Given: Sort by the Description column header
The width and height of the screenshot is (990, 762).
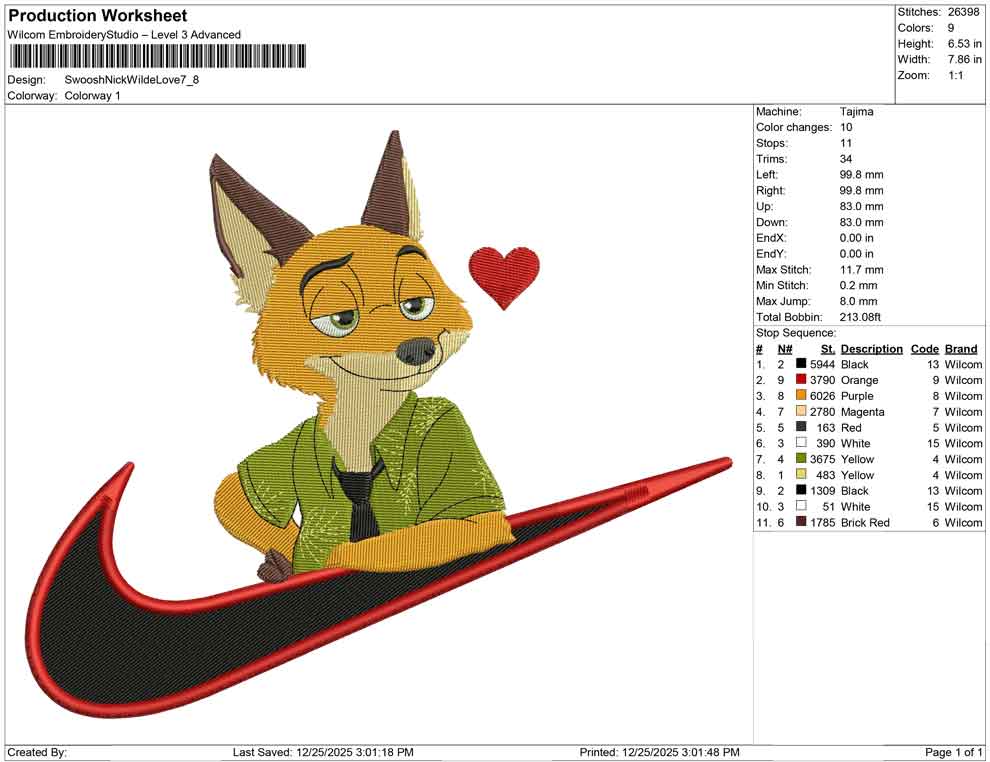Looking at the screenshot, I should [x=871, y=348].
